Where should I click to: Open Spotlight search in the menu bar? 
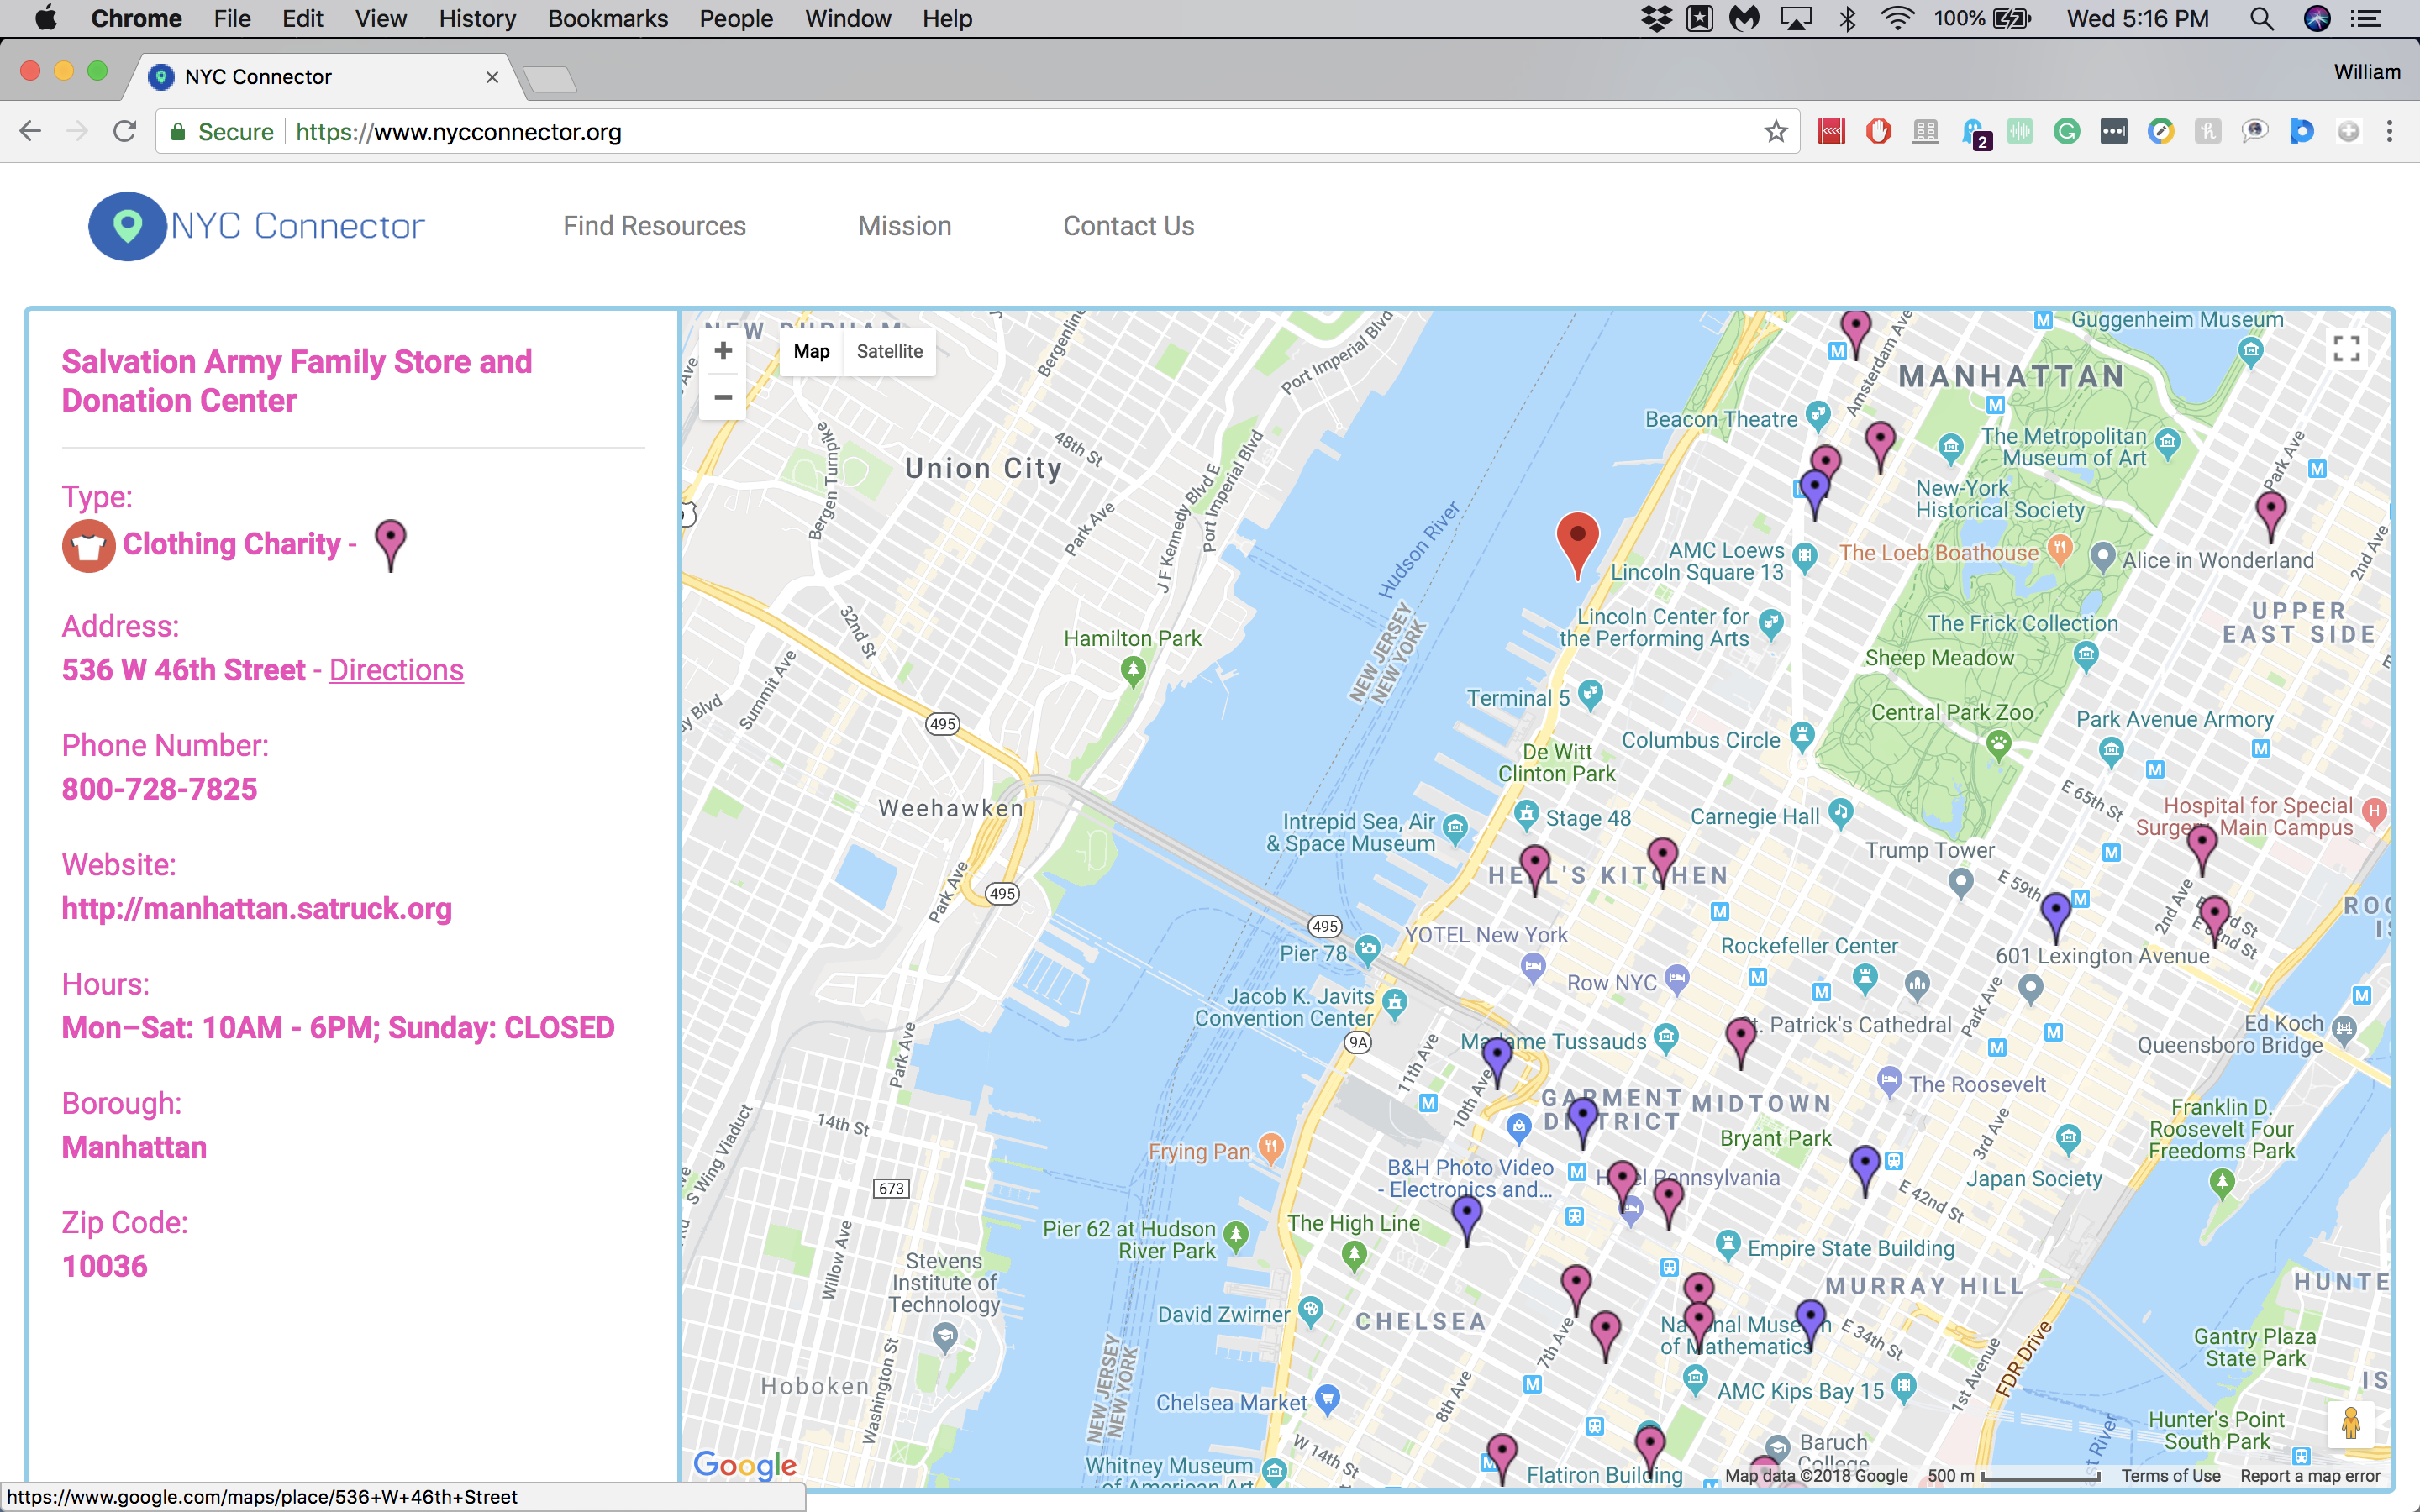[x=2262, y=19]
